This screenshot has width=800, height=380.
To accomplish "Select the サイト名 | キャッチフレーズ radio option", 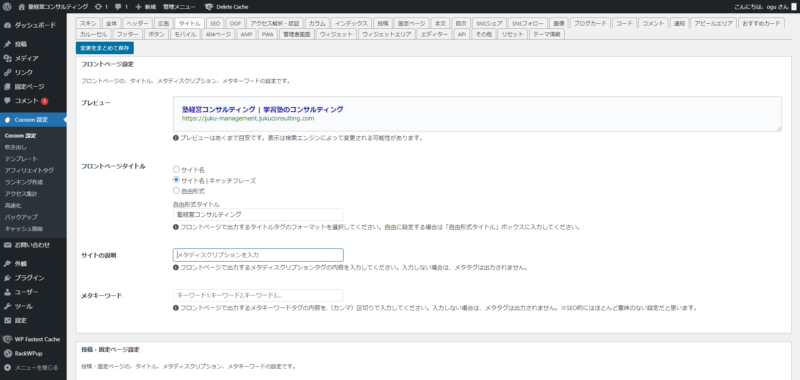I will point(176,180).
